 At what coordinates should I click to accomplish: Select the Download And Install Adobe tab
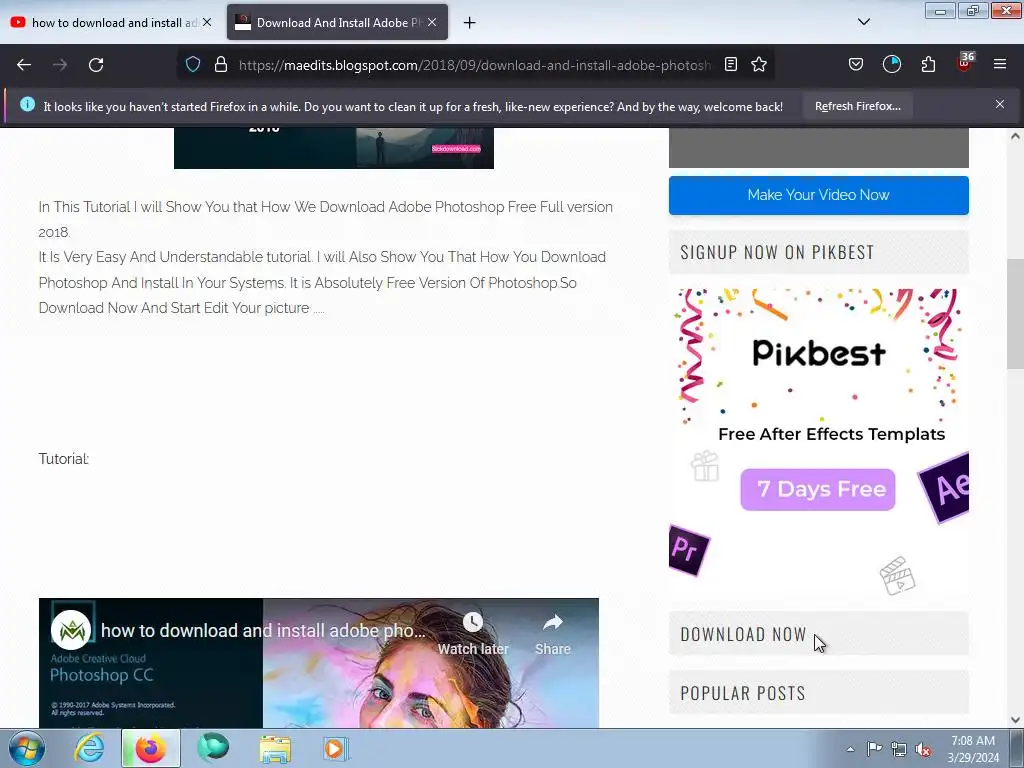pyautogui.click(x=338, y=23)
